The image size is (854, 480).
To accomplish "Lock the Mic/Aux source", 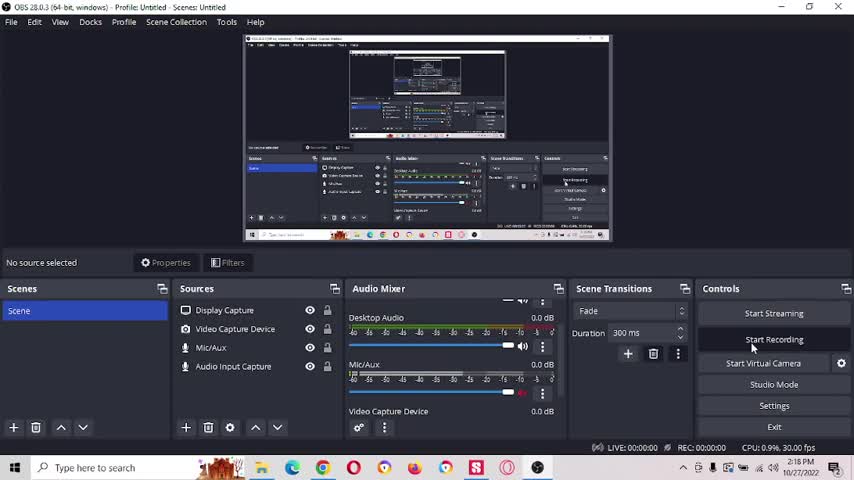I will (327, 348).
